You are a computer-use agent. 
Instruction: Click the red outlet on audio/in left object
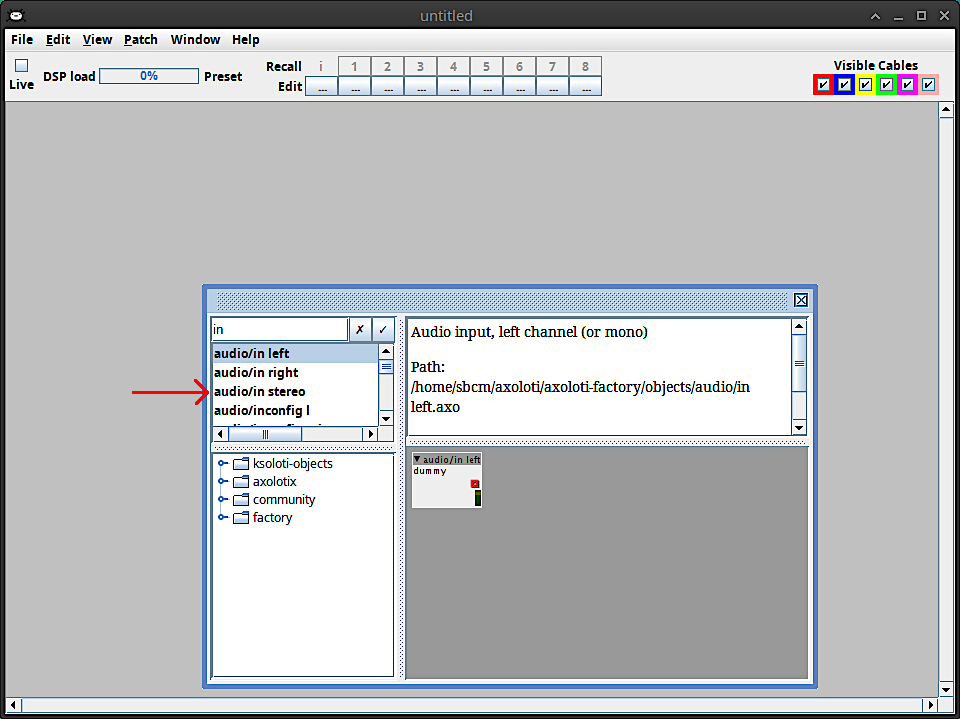(474, 484)
